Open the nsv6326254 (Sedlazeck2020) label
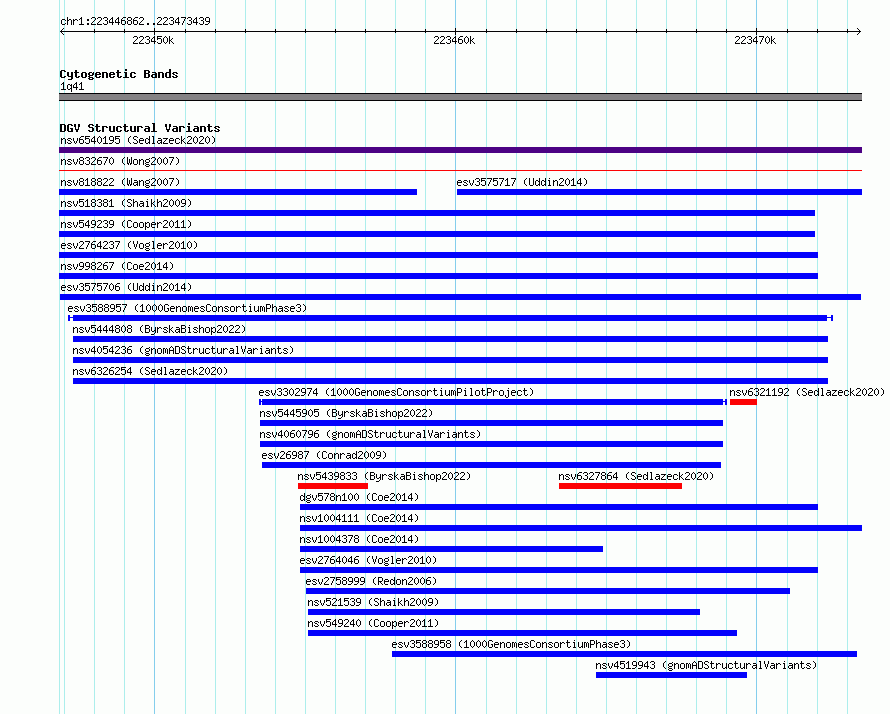This screenshot has width=890, height=714. 150,371
